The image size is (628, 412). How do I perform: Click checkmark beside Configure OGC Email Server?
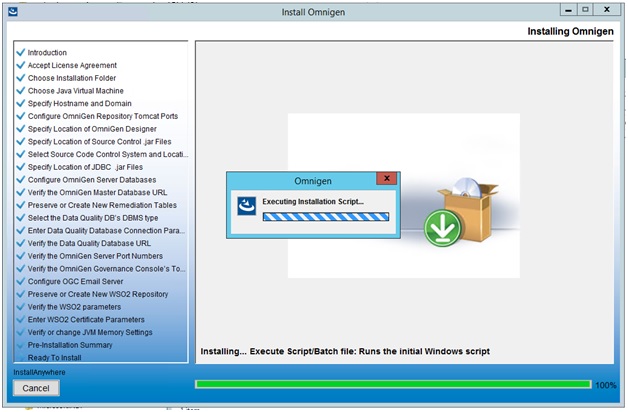[21, 281]
